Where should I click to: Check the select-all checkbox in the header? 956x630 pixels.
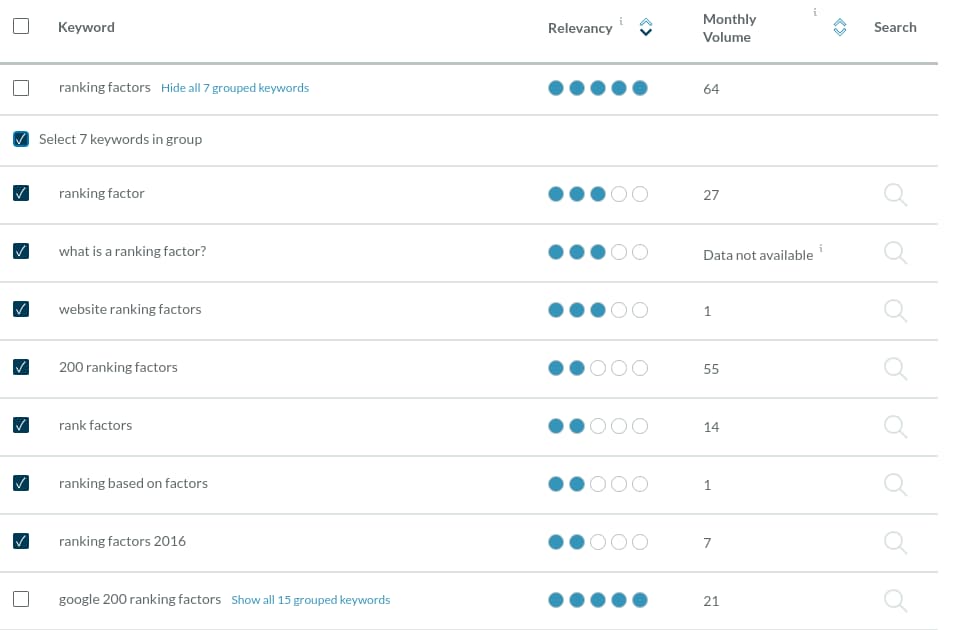click(21, 26)
